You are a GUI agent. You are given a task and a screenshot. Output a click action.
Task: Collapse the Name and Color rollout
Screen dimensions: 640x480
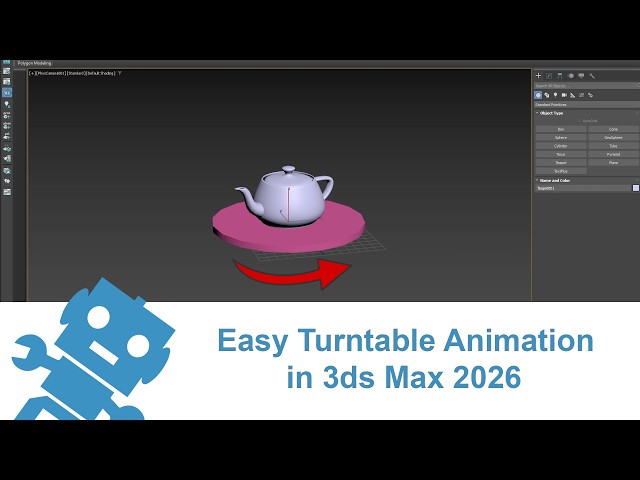(554, 180)
